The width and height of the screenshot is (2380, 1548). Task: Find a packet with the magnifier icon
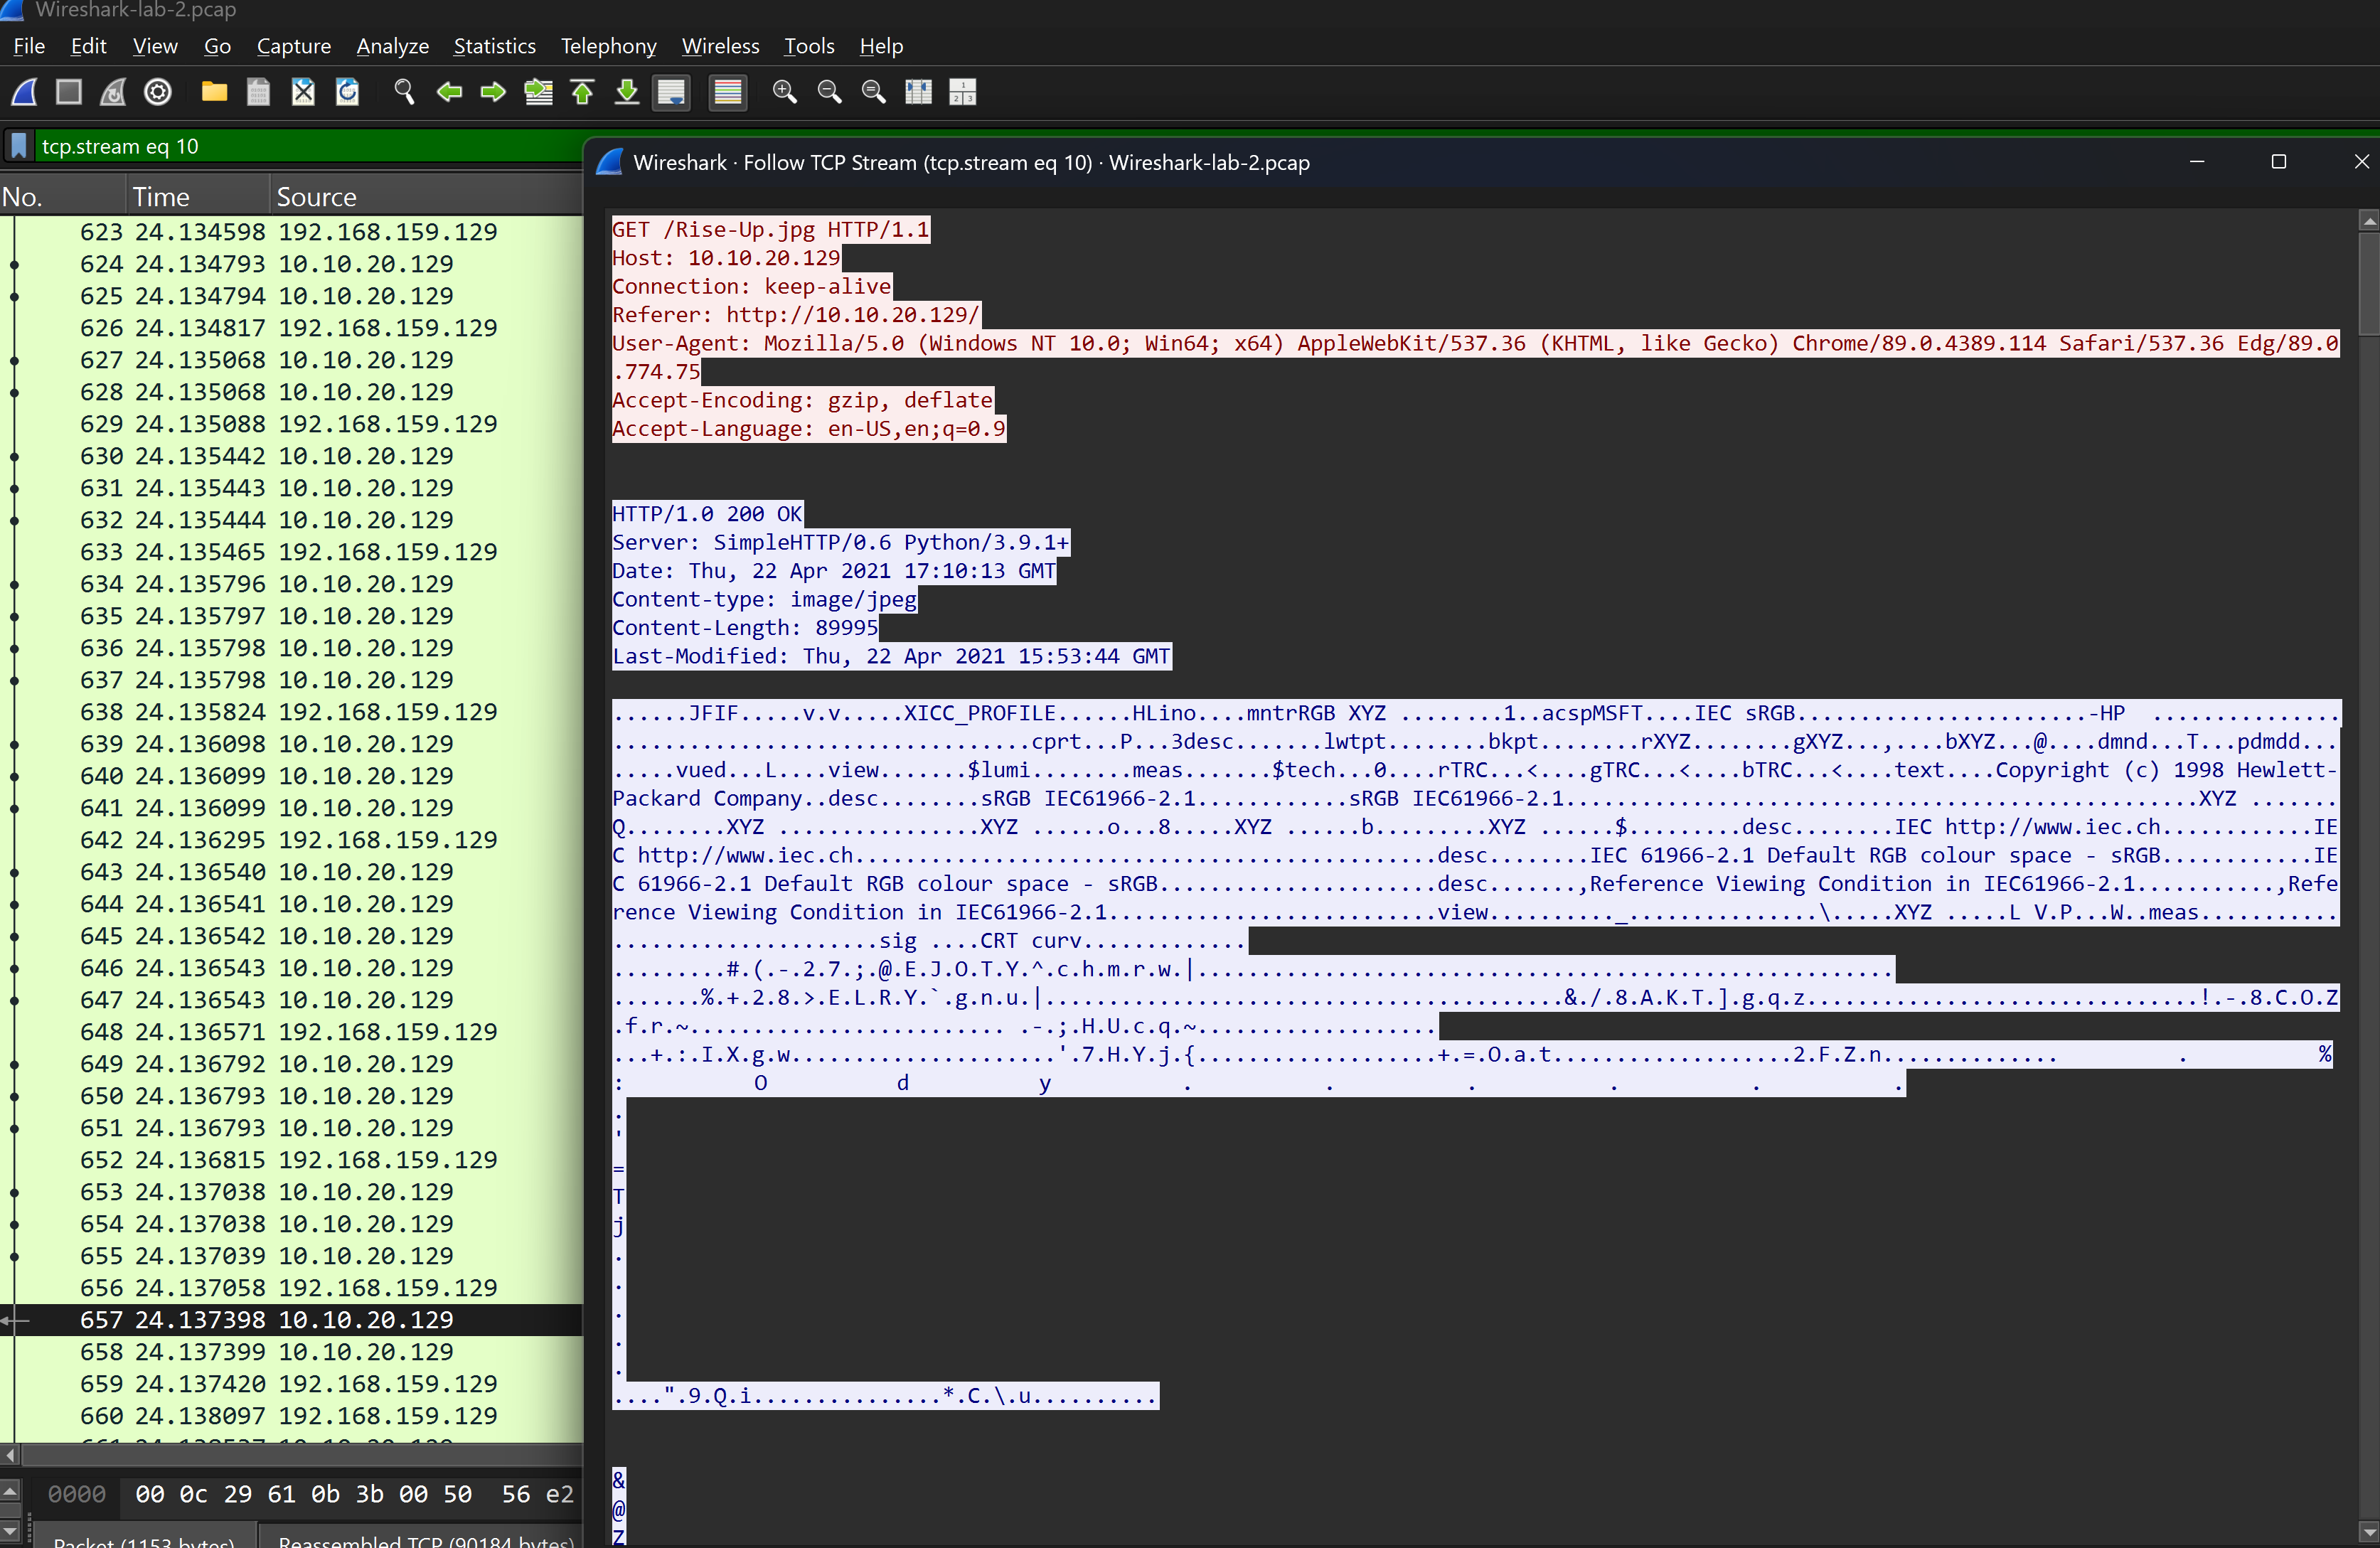404,92
